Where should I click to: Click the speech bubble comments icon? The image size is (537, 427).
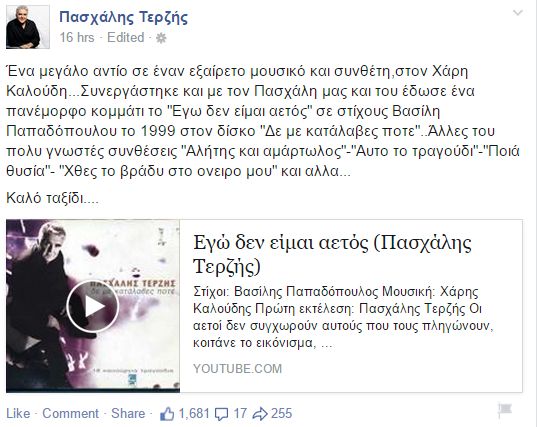click(221, 414)
